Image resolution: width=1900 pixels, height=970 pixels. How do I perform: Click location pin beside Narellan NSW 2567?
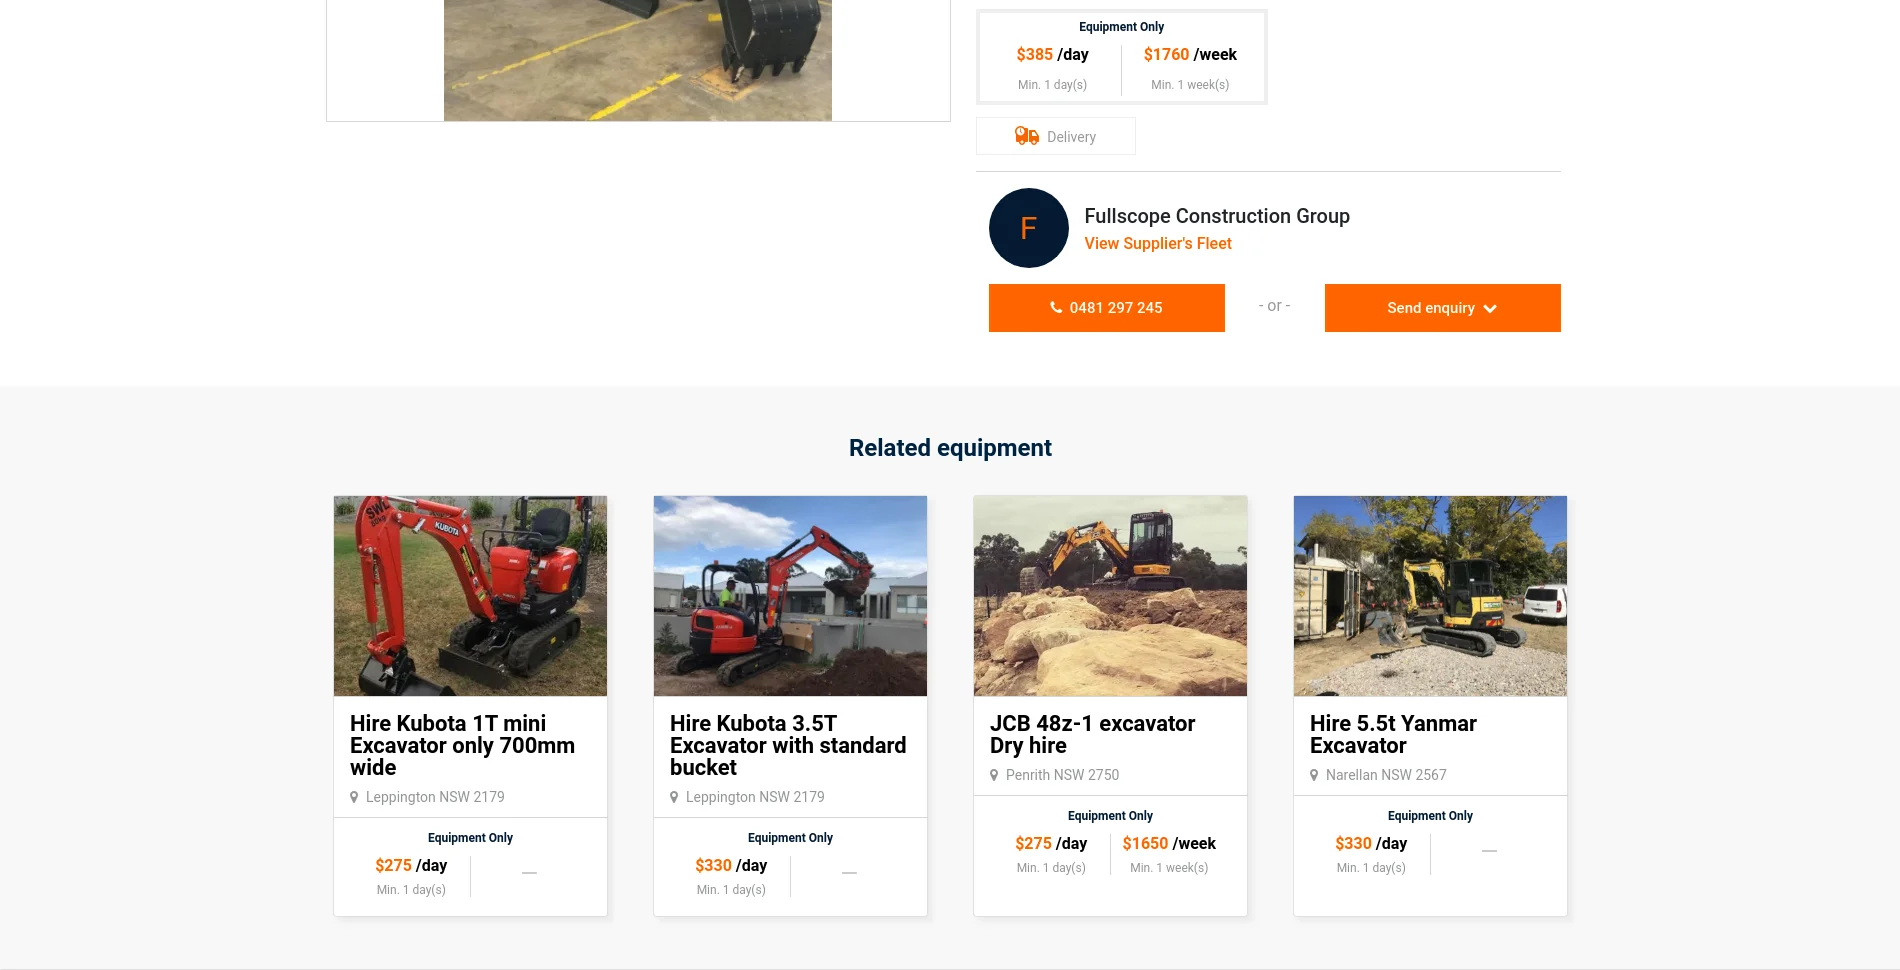pos(1314,775)
